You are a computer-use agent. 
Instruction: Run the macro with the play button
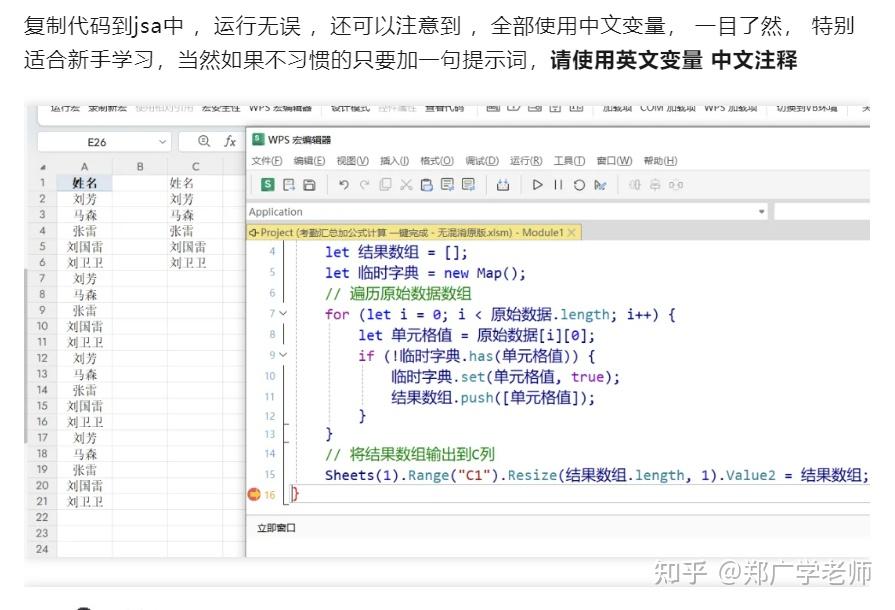tap(538, 184)
